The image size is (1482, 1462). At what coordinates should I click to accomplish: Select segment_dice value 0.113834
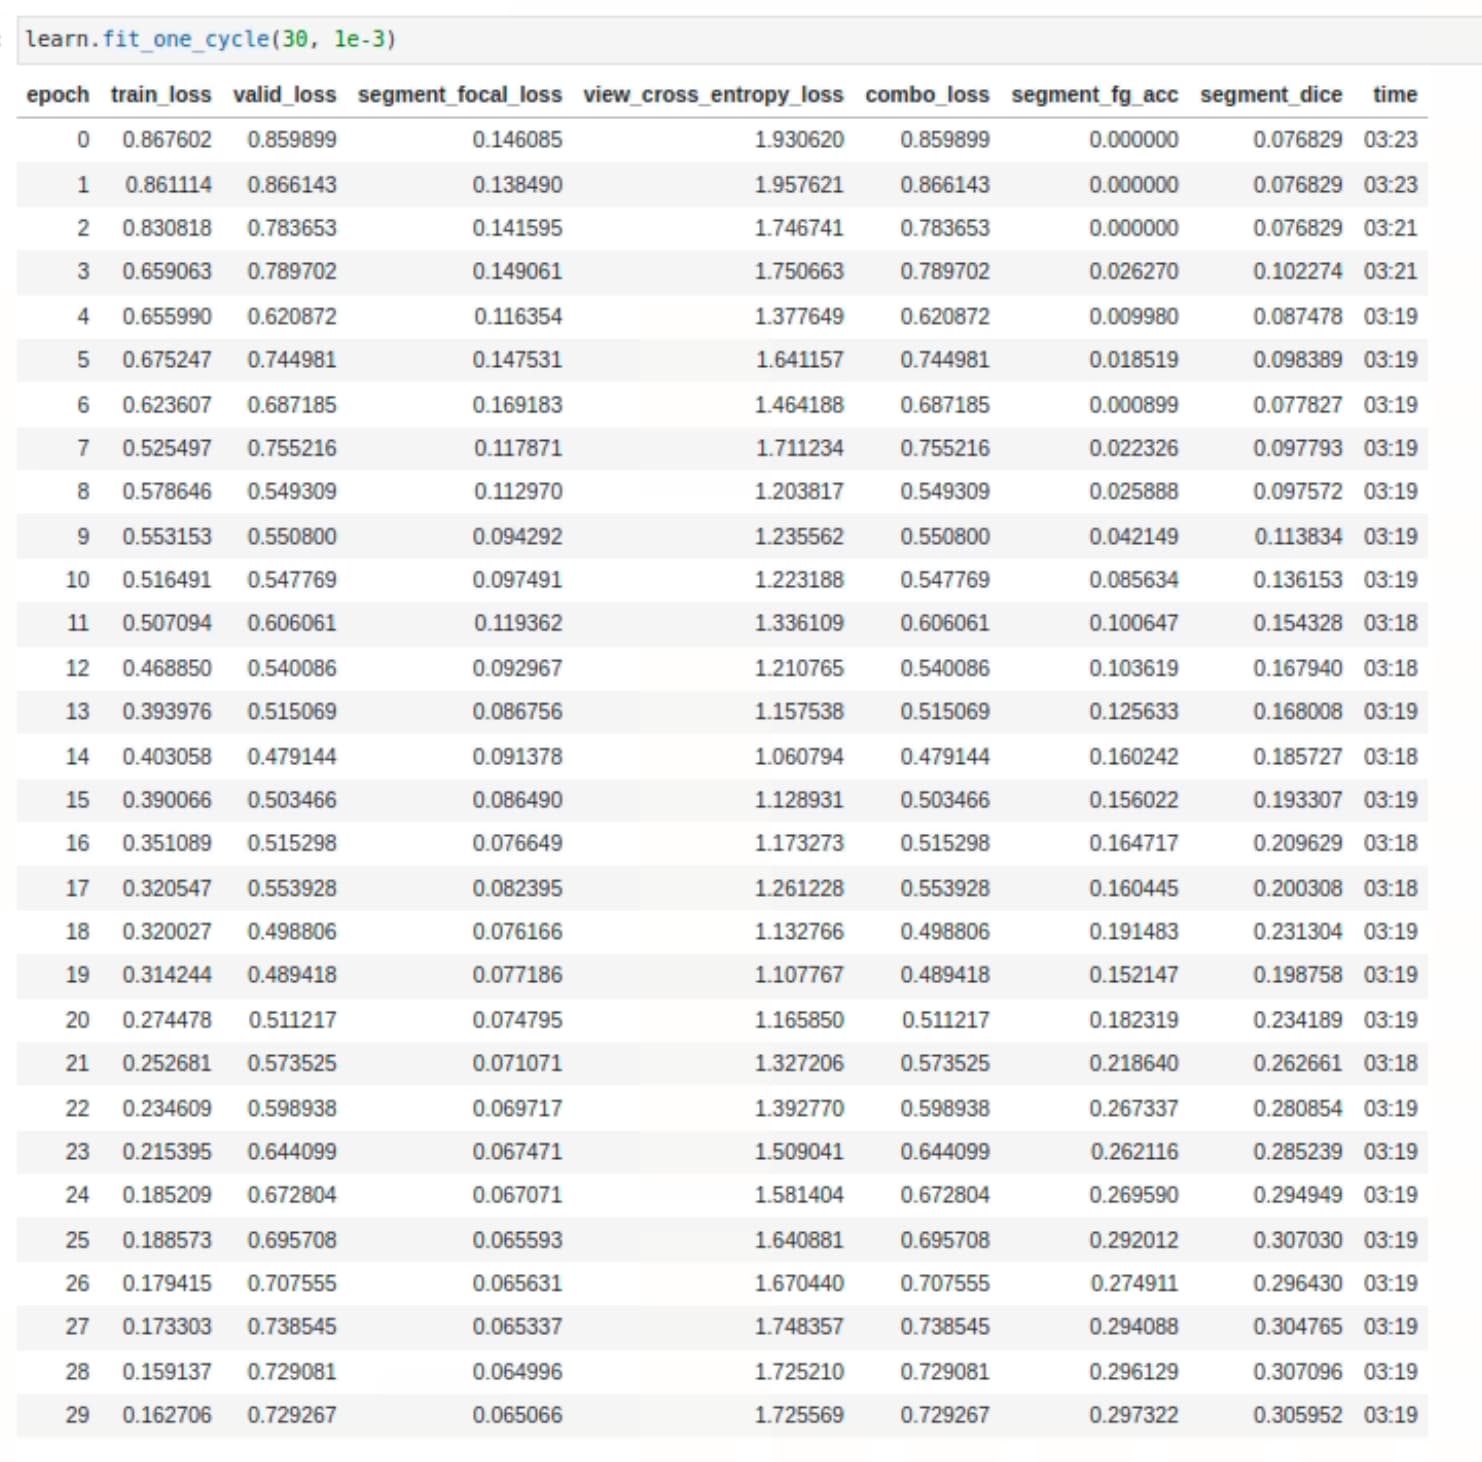1298,537
